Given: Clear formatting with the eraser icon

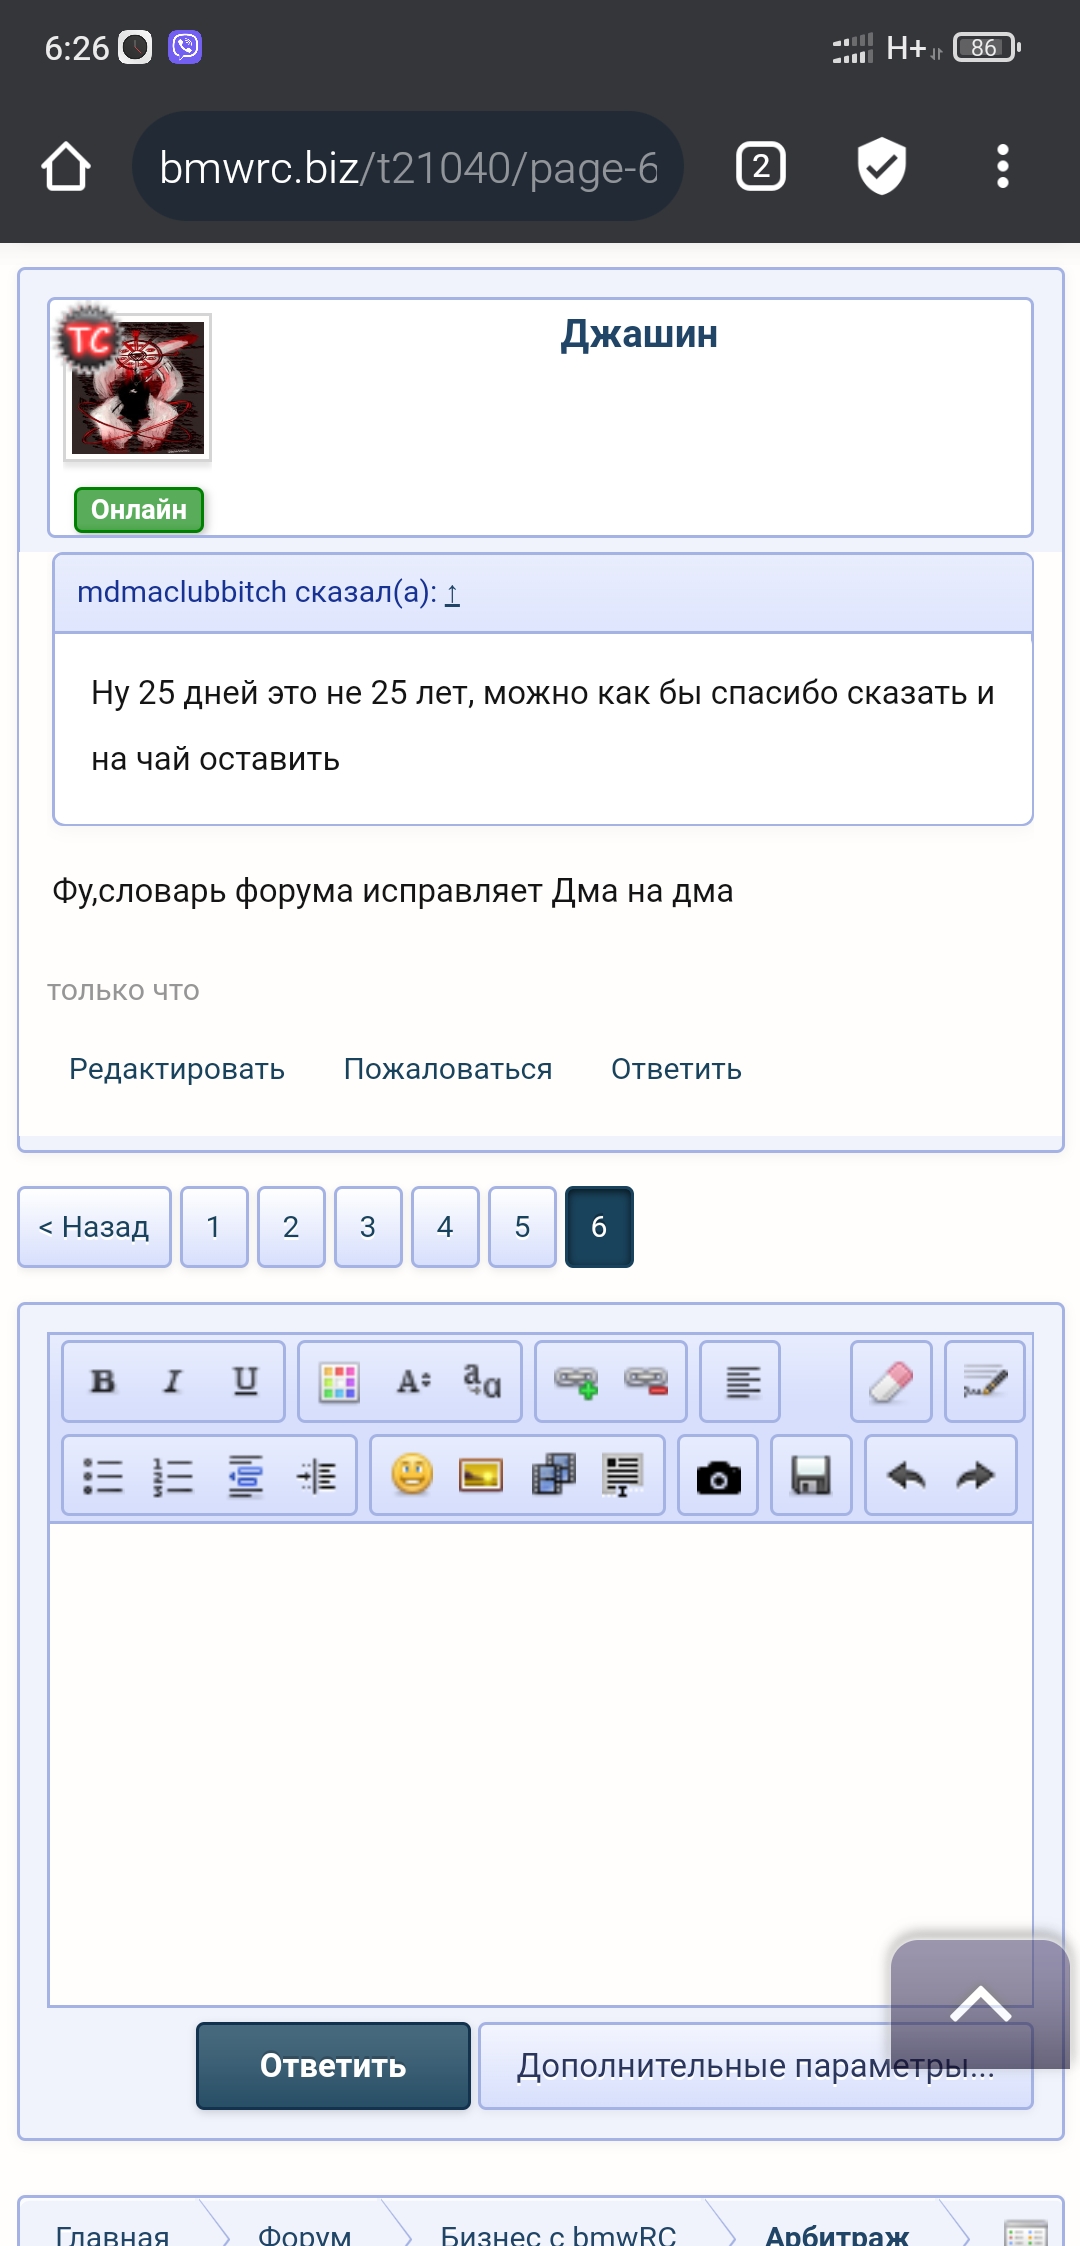Looking at the screenshot, I should point(891,1382).
